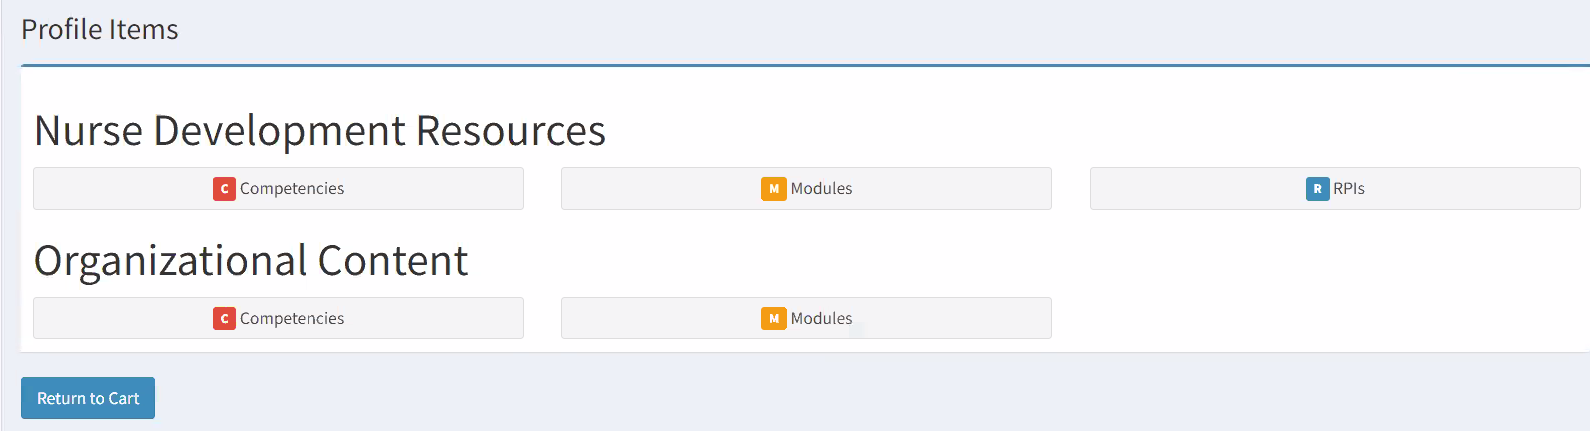Click the word Resources in the section heading
Screen dimensions: 1590x431
[x=511, y=131]
